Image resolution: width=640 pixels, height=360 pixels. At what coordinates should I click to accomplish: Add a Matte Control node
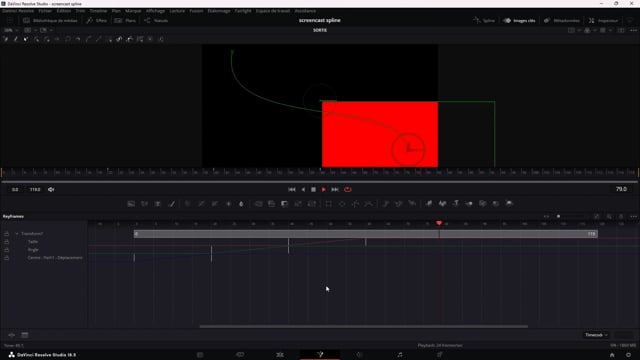click(x=285, y=204)
